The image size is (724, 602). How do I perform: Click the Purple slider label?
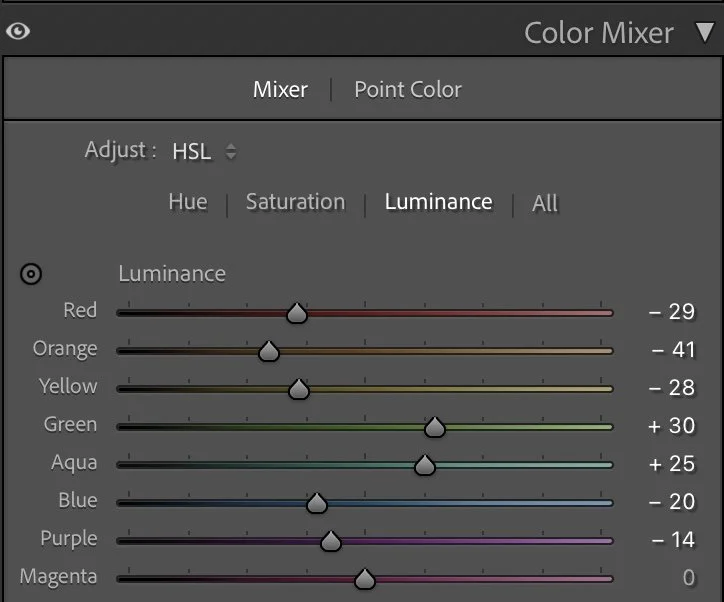tap(69, 539)
